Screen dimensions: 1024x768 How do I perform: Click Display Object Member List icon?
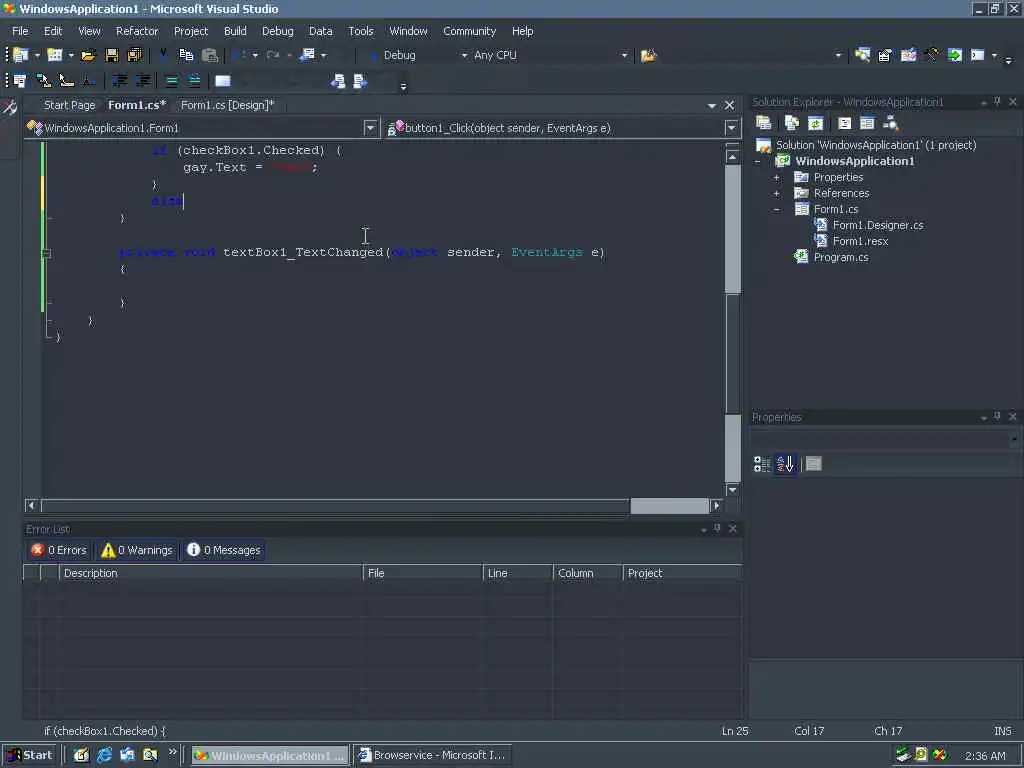tap(20, 81)
